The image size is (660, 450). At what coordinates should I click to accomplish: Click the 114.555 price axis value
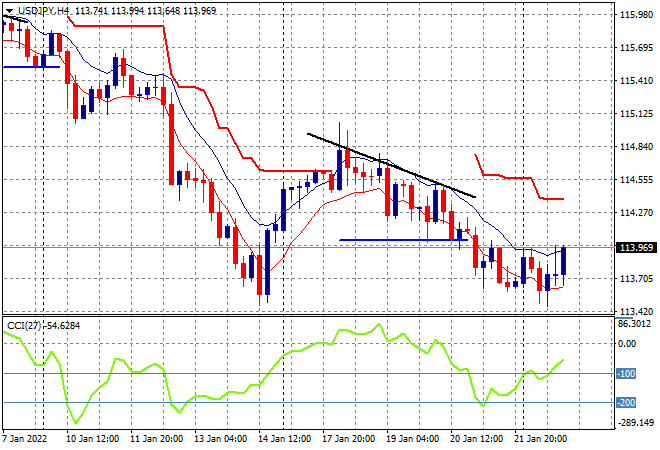click(x=636, y=180)
